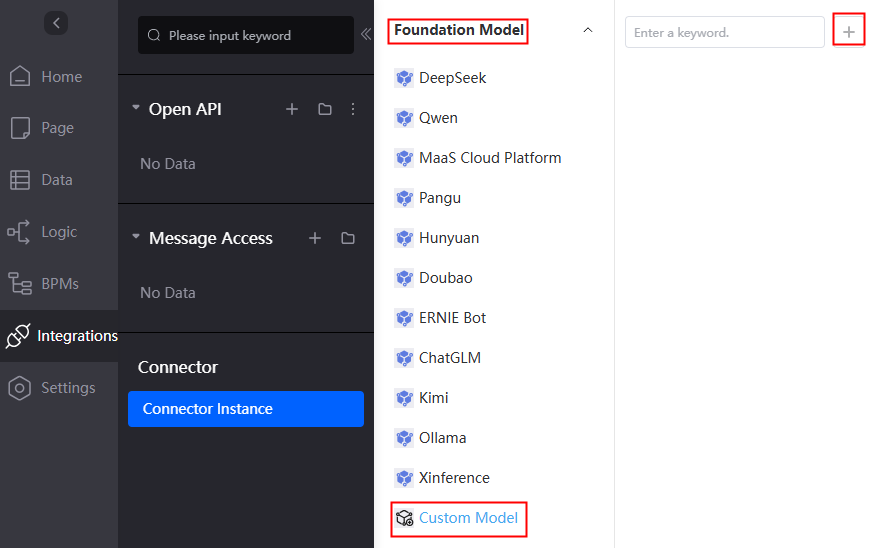Open the Settings hexagon icon
This screenshot has width=870, height=548.
coord(19,388)
